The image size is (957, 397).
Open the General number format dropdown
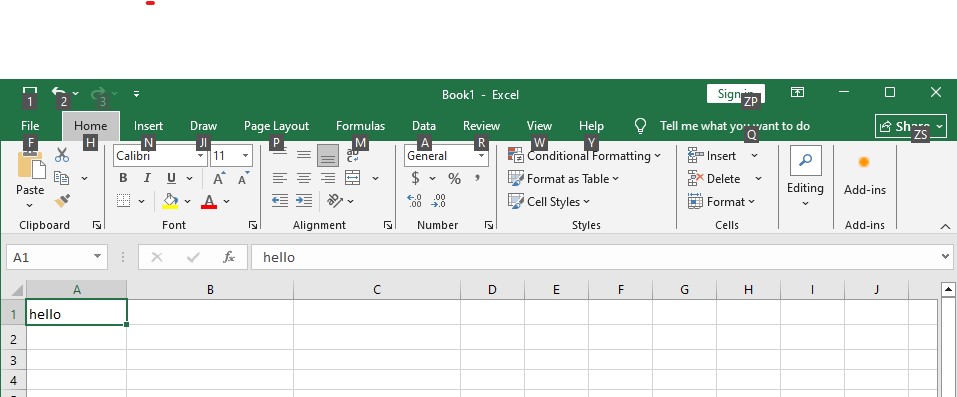[482, 156]
